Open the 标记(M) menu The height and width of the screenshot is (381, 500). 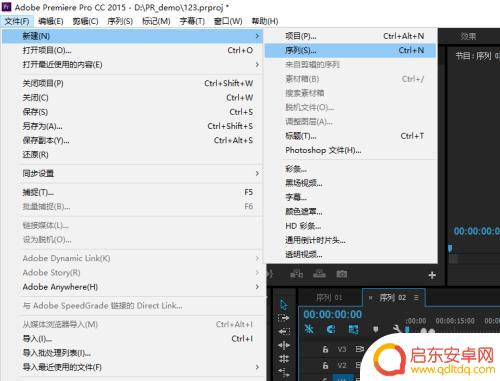coord(156,21)
